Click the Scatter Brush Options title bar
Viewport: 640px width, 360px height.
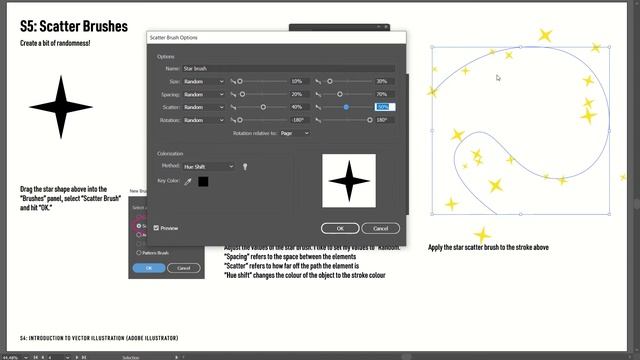click(276, 38)
